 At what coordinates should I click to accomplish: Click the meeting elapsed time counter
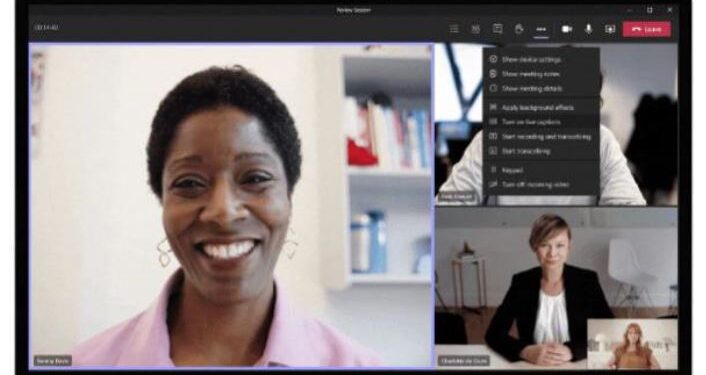pos(46,27)
